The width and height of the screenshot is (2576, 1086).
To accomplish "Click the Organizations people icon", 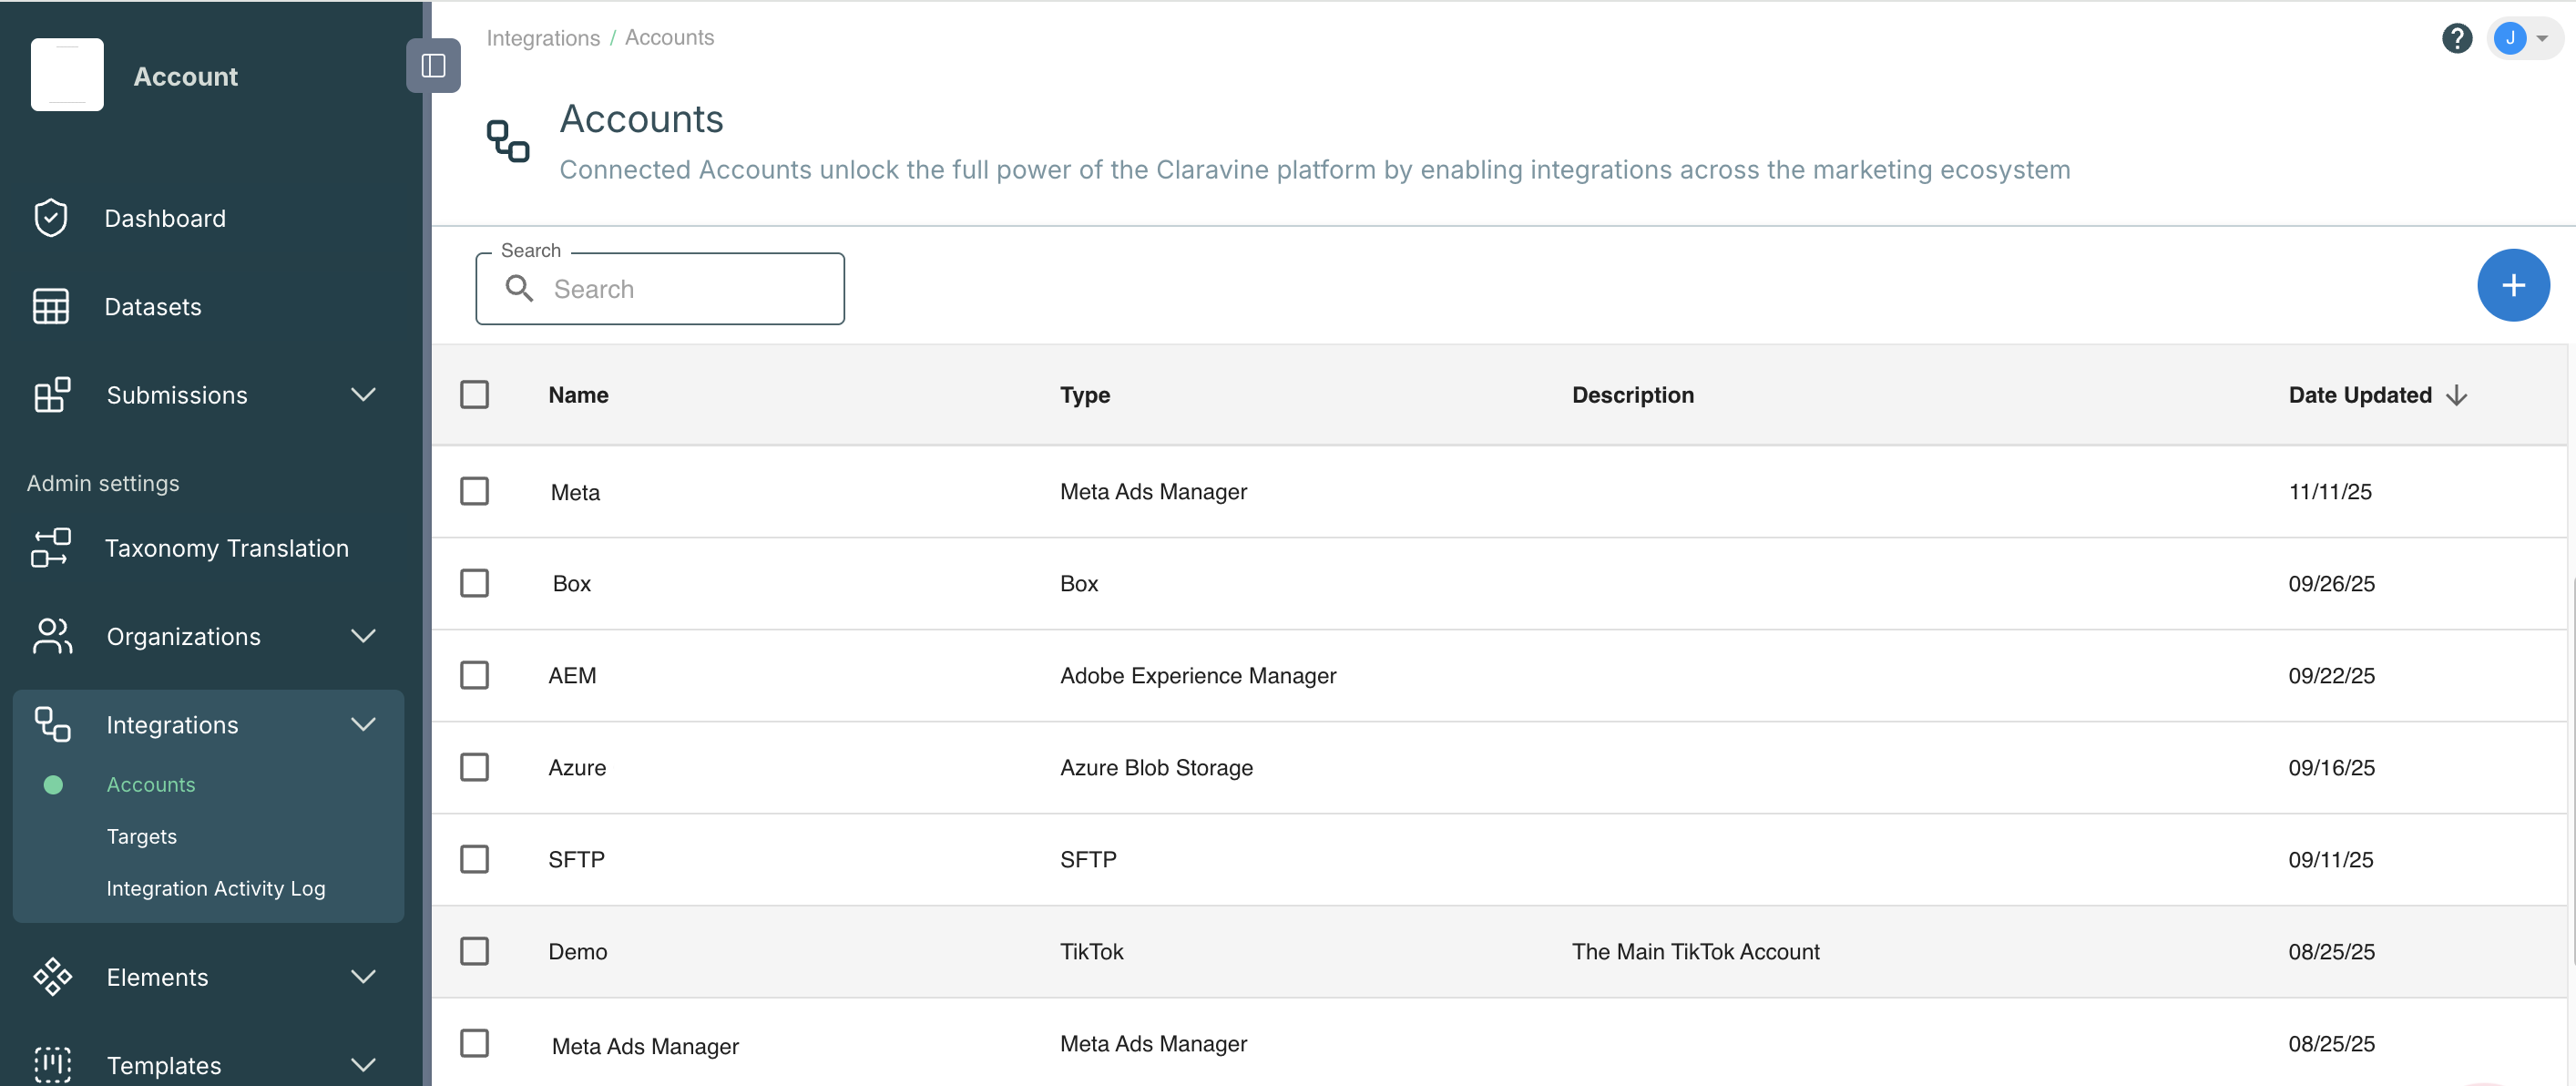I will [x=52, y=636].
